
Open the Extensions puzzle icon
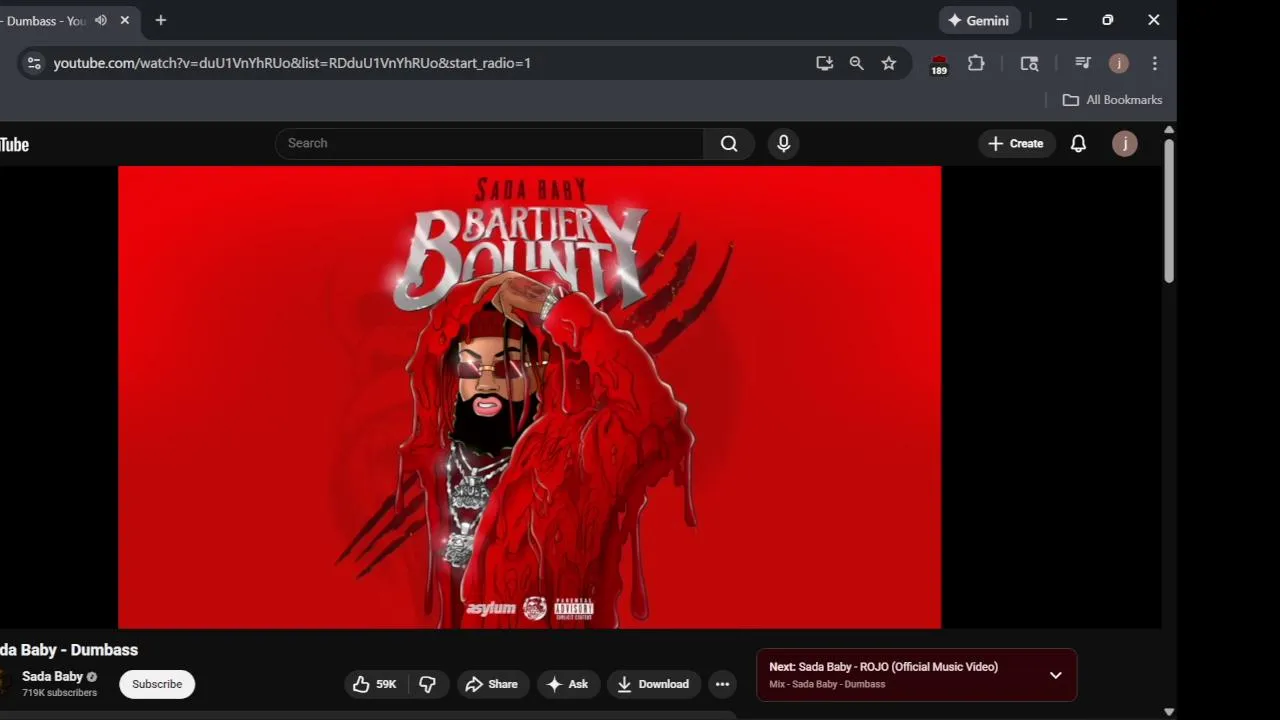tap(976, 63)
